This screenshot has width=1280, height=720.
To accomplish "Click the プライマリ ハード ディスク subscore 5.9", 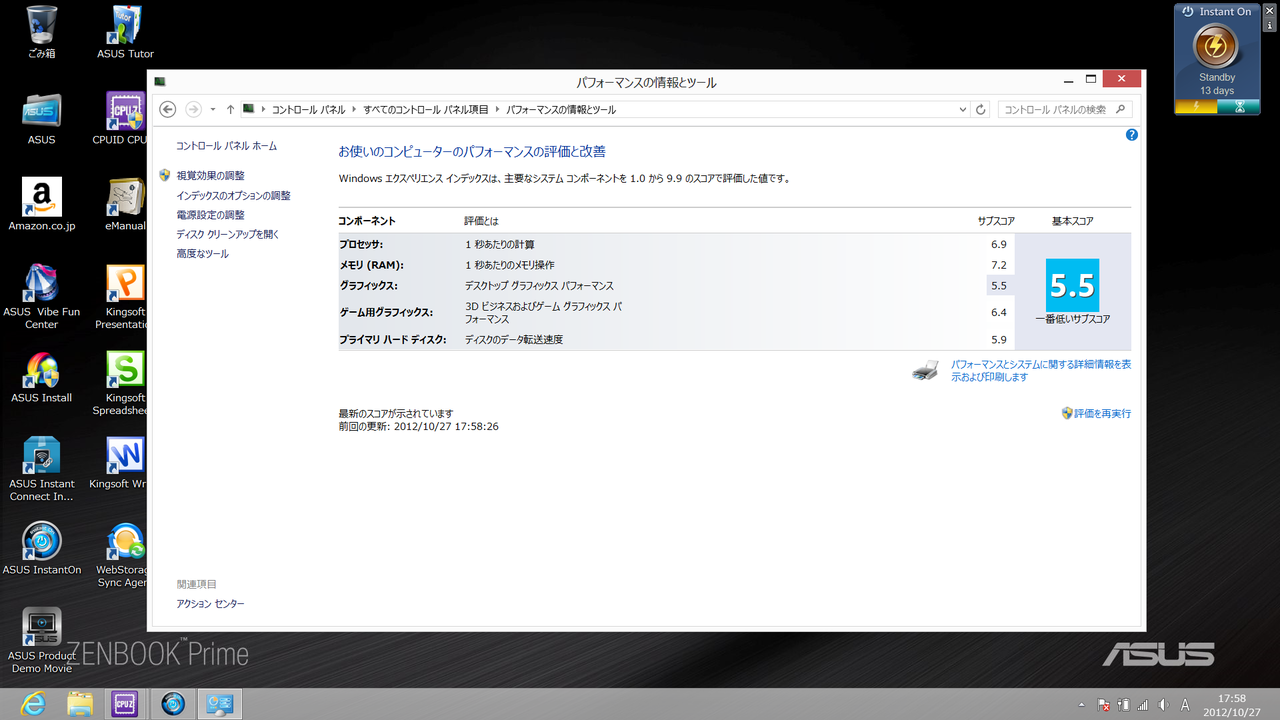I will tap(998, 340).
